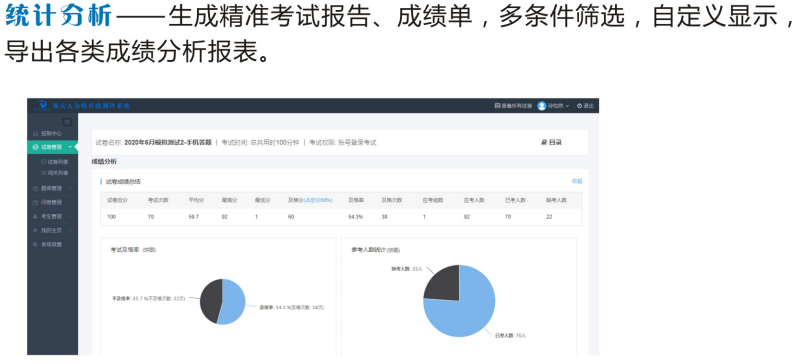Click the 最高分 value 92
The height and width of the screenshot is (364, 796).
(x=225, y=217)
